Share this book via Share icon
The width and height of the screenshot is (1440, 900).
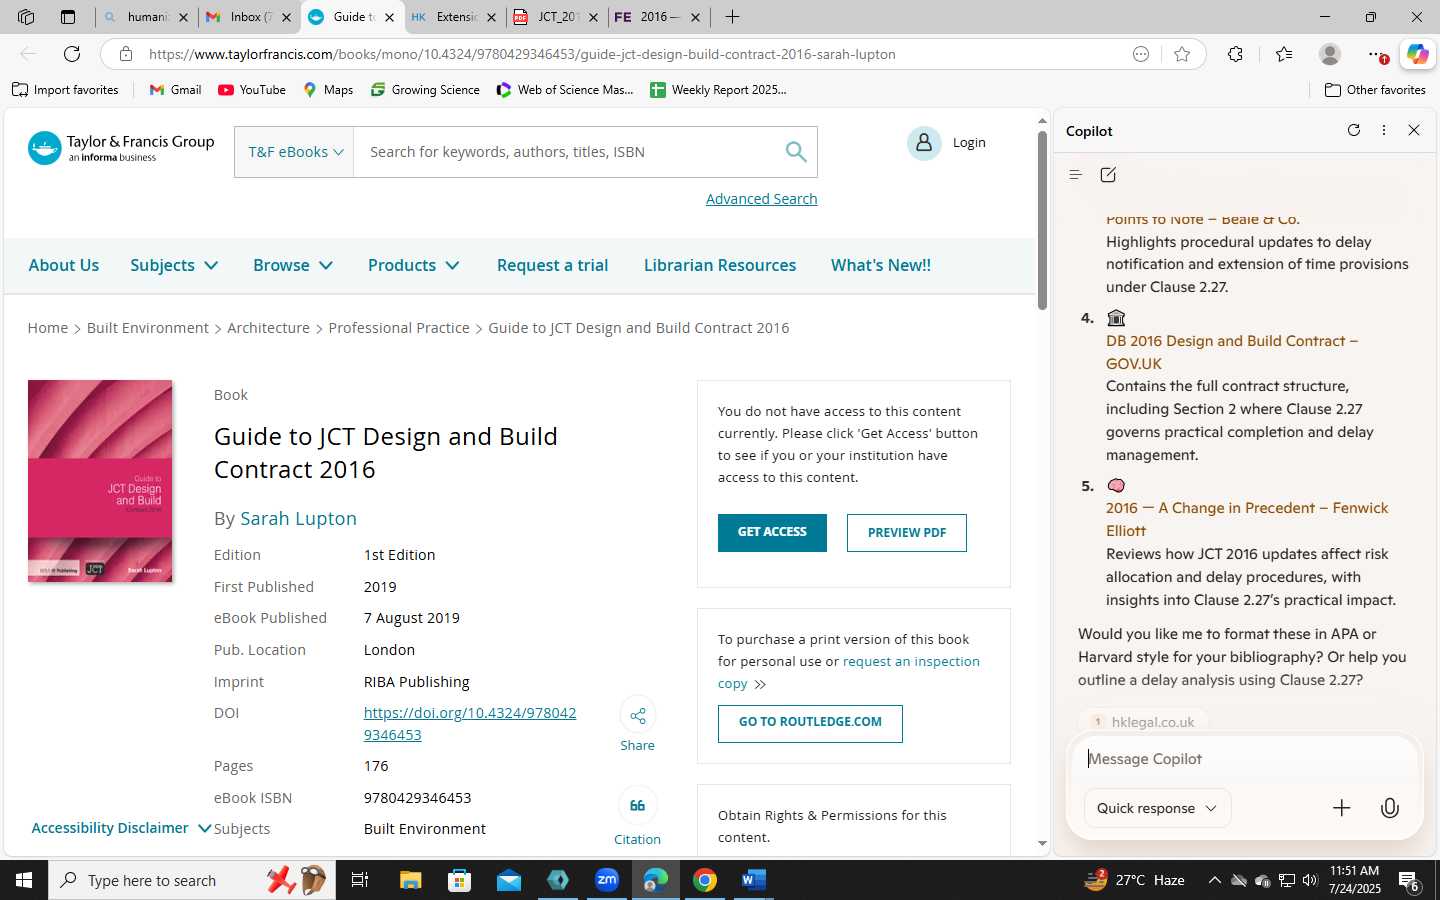(x=637, y=716)
